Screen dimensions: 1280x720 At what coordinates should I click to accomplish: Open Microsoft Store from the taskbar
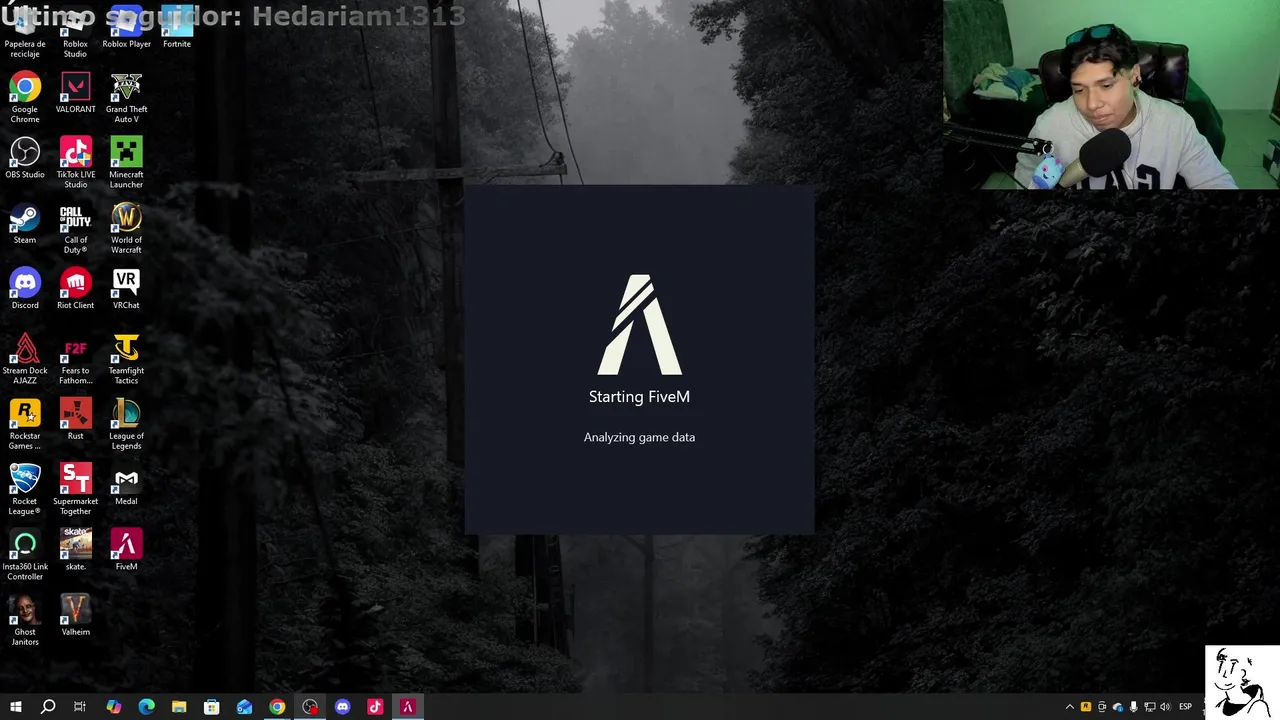click(212, 707)
